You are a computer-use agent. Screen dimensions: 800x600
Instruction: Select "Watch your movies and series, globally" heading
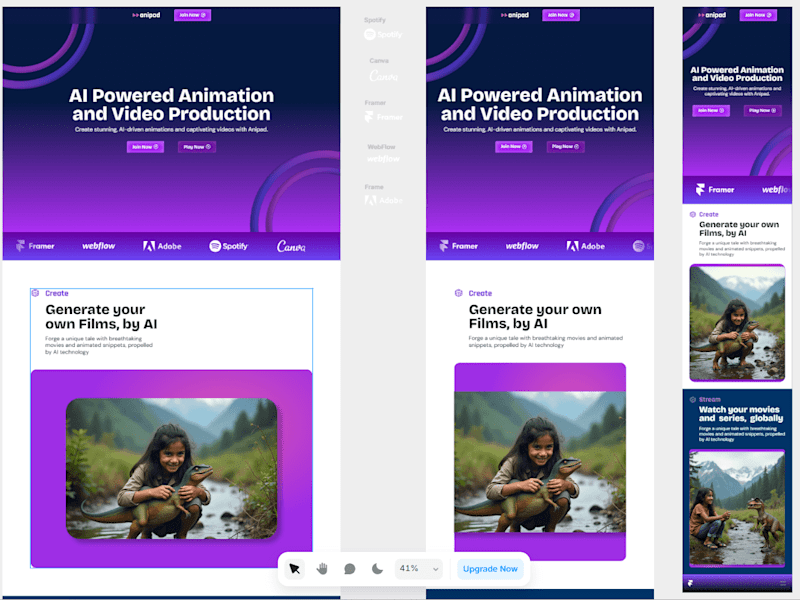tap(741, 414)
